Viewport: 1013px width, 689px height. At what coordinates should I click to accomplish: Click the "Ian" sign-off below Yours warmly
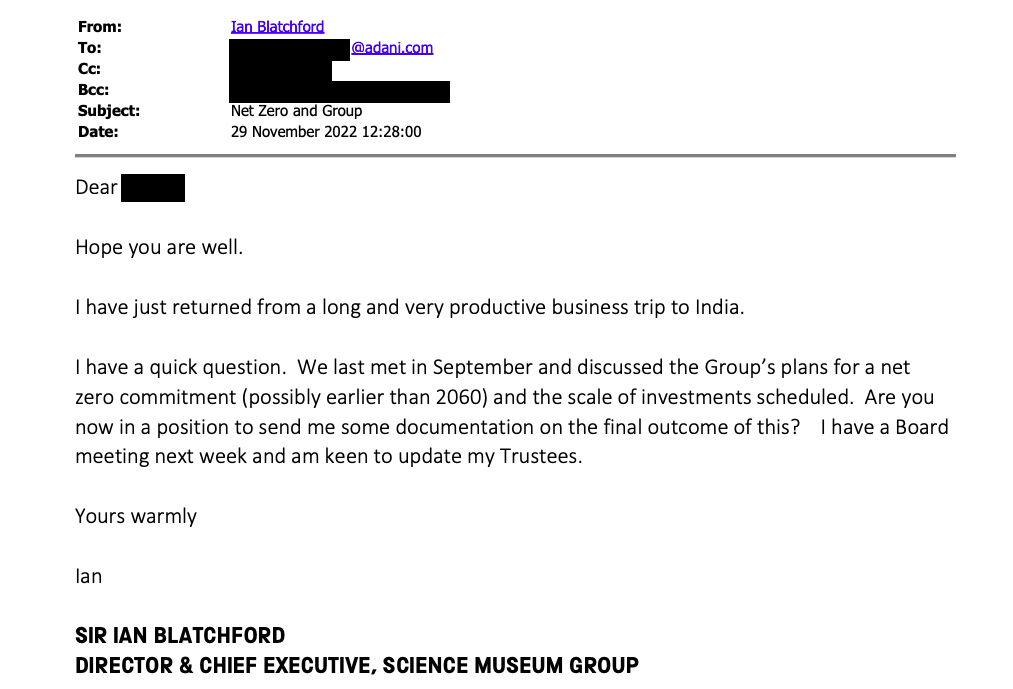point(89,576)
